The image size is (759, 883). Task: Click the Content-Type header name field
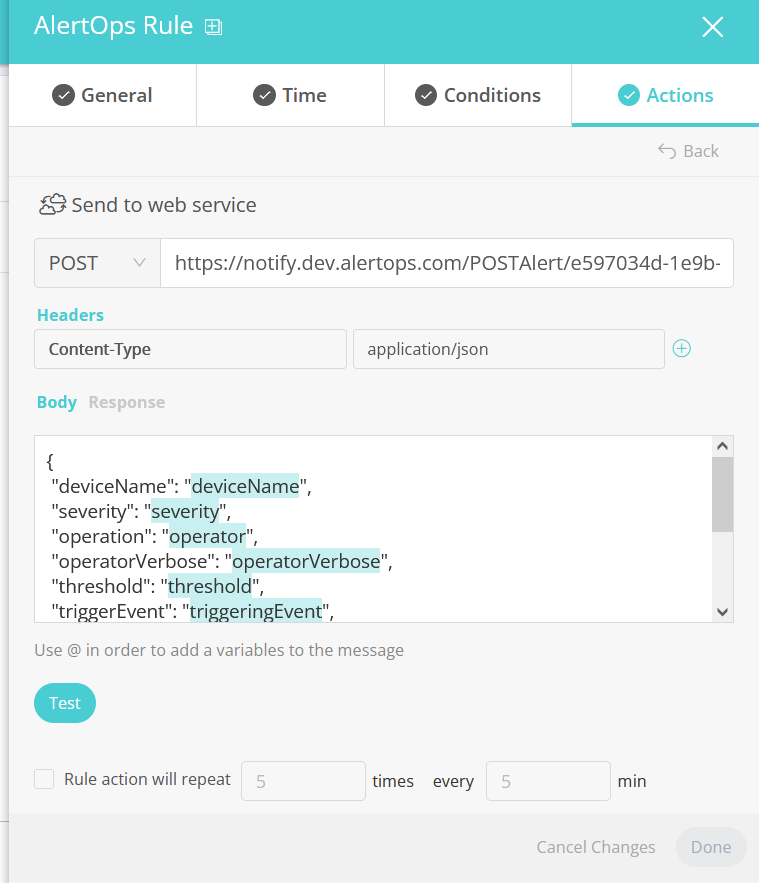coord(190,349)
